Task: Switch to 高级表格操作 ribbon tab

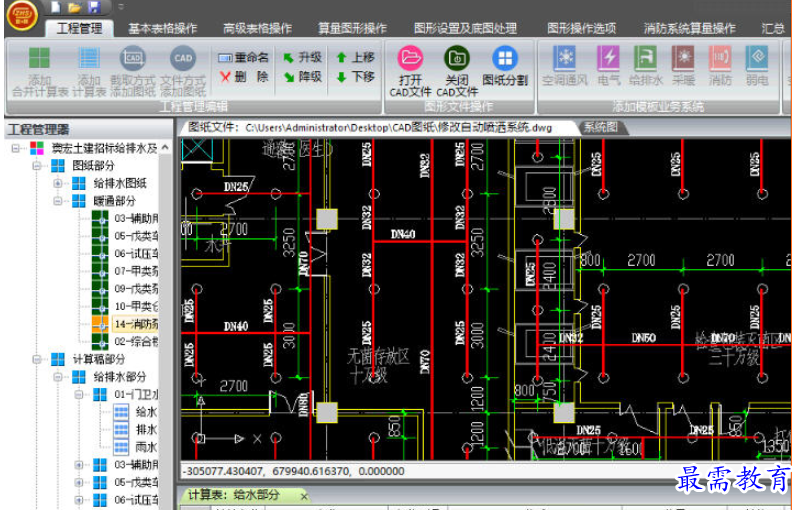Action: pos(257,29)
